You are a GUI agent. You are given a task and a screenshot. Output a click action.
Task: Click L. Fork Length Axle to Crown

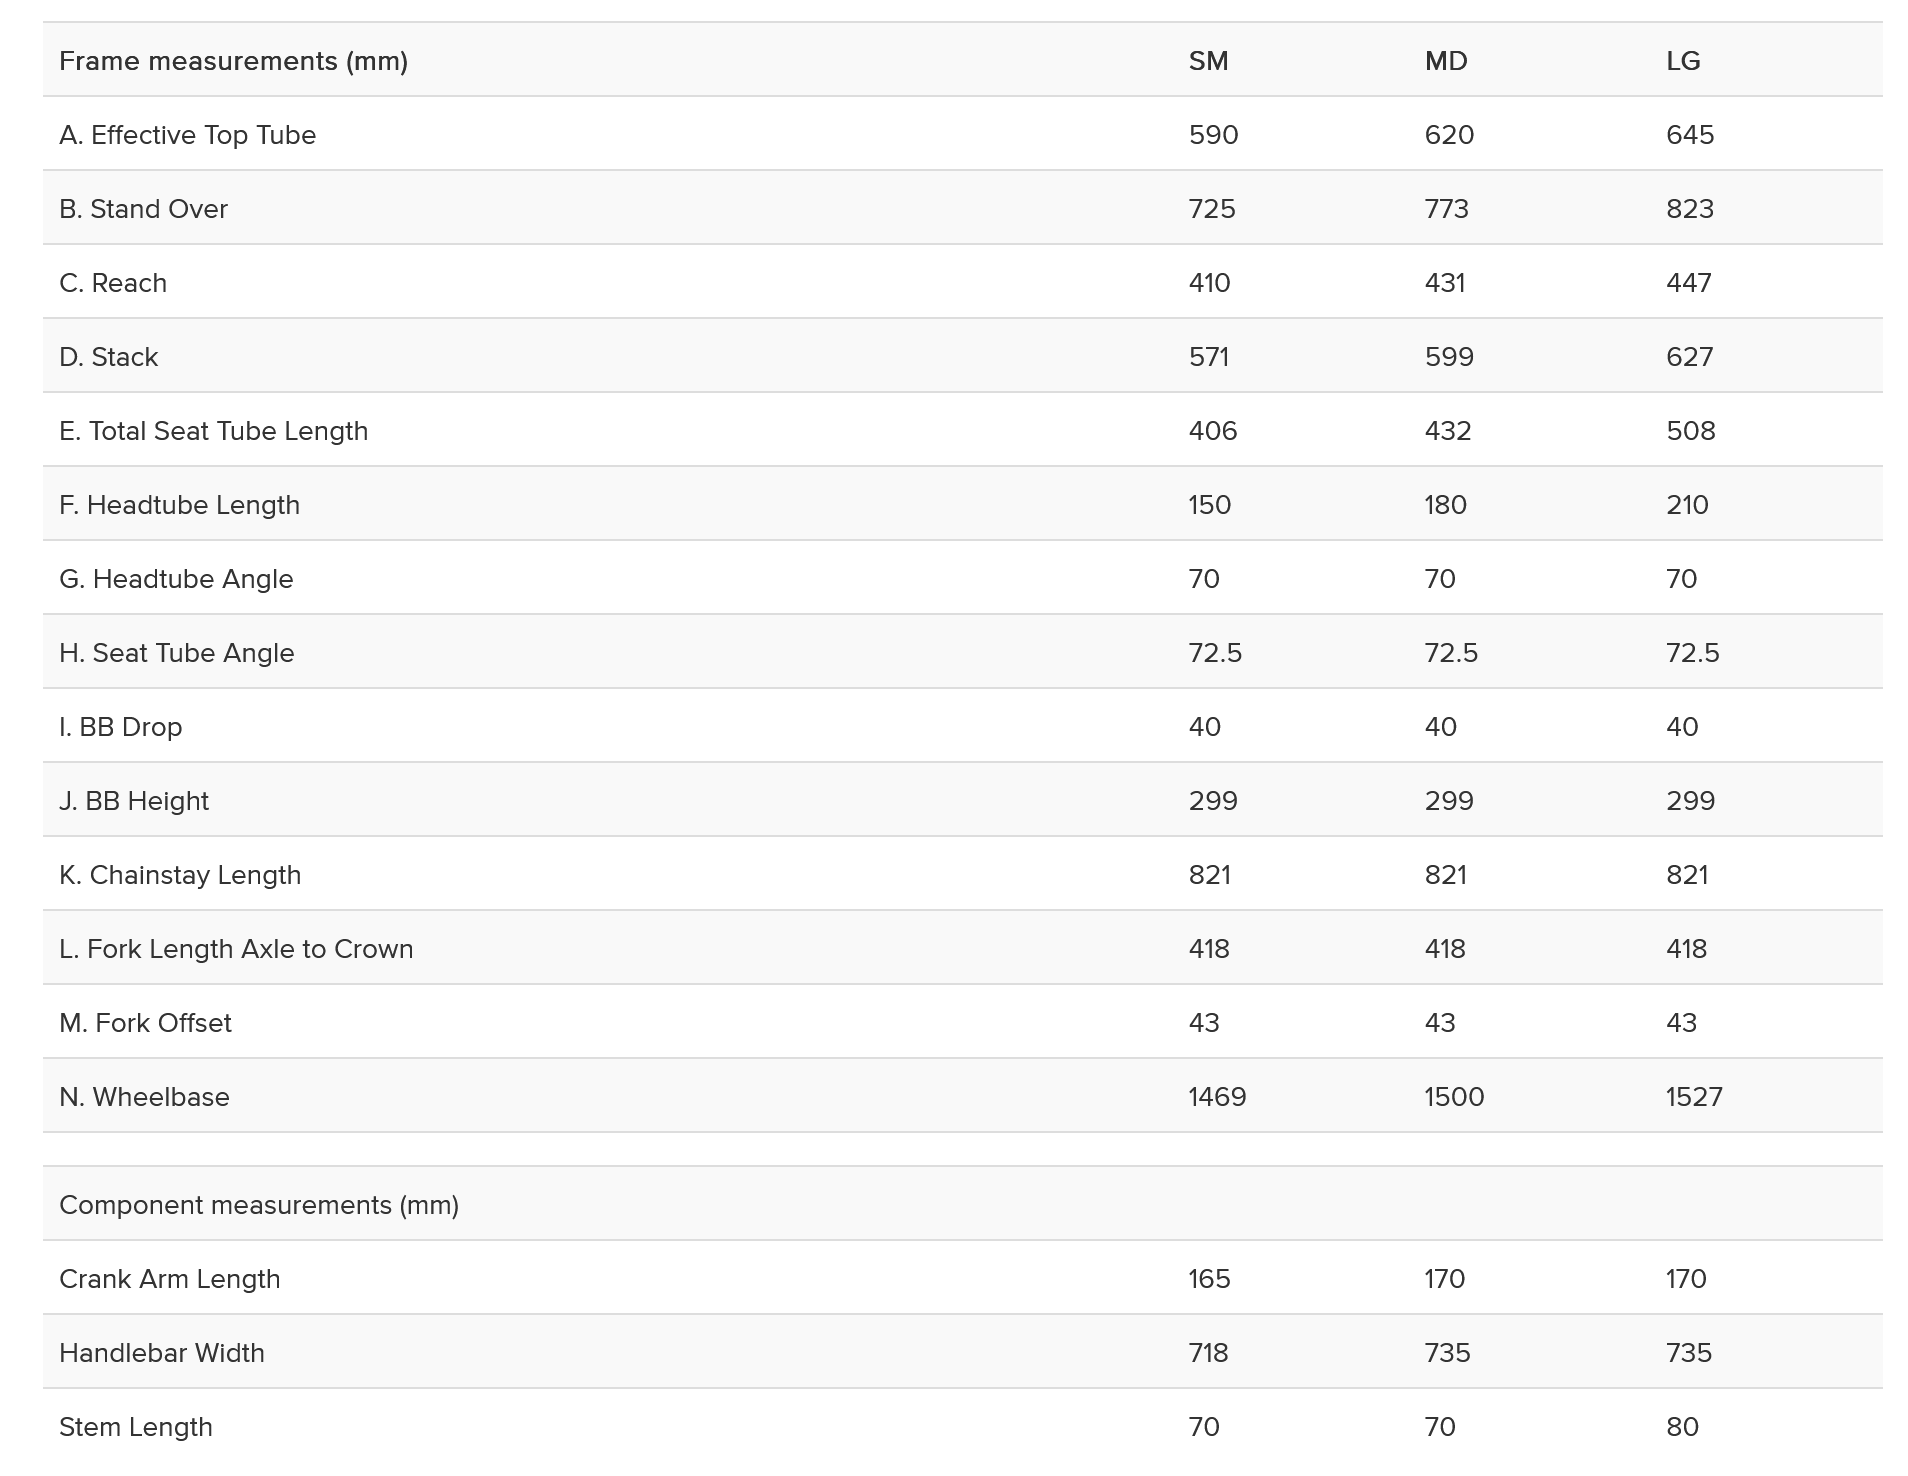[236, 949]
